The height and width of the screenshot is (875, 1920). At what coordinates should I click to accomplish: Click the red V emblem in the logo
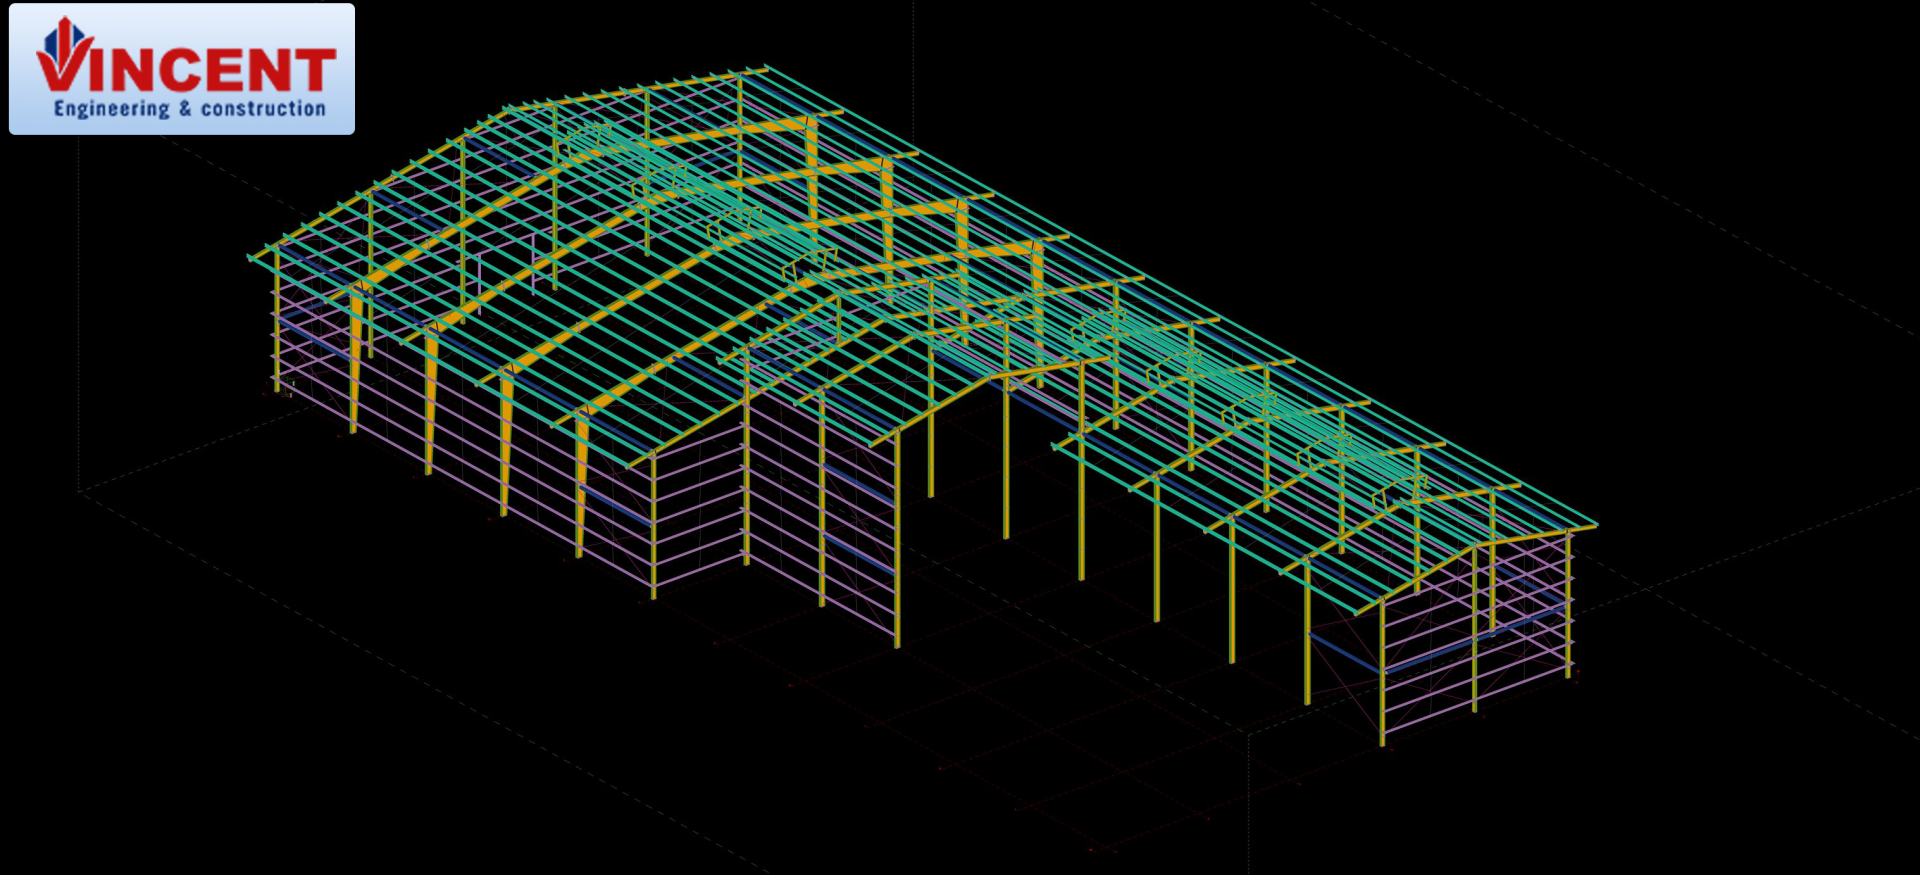pos(65,54)
